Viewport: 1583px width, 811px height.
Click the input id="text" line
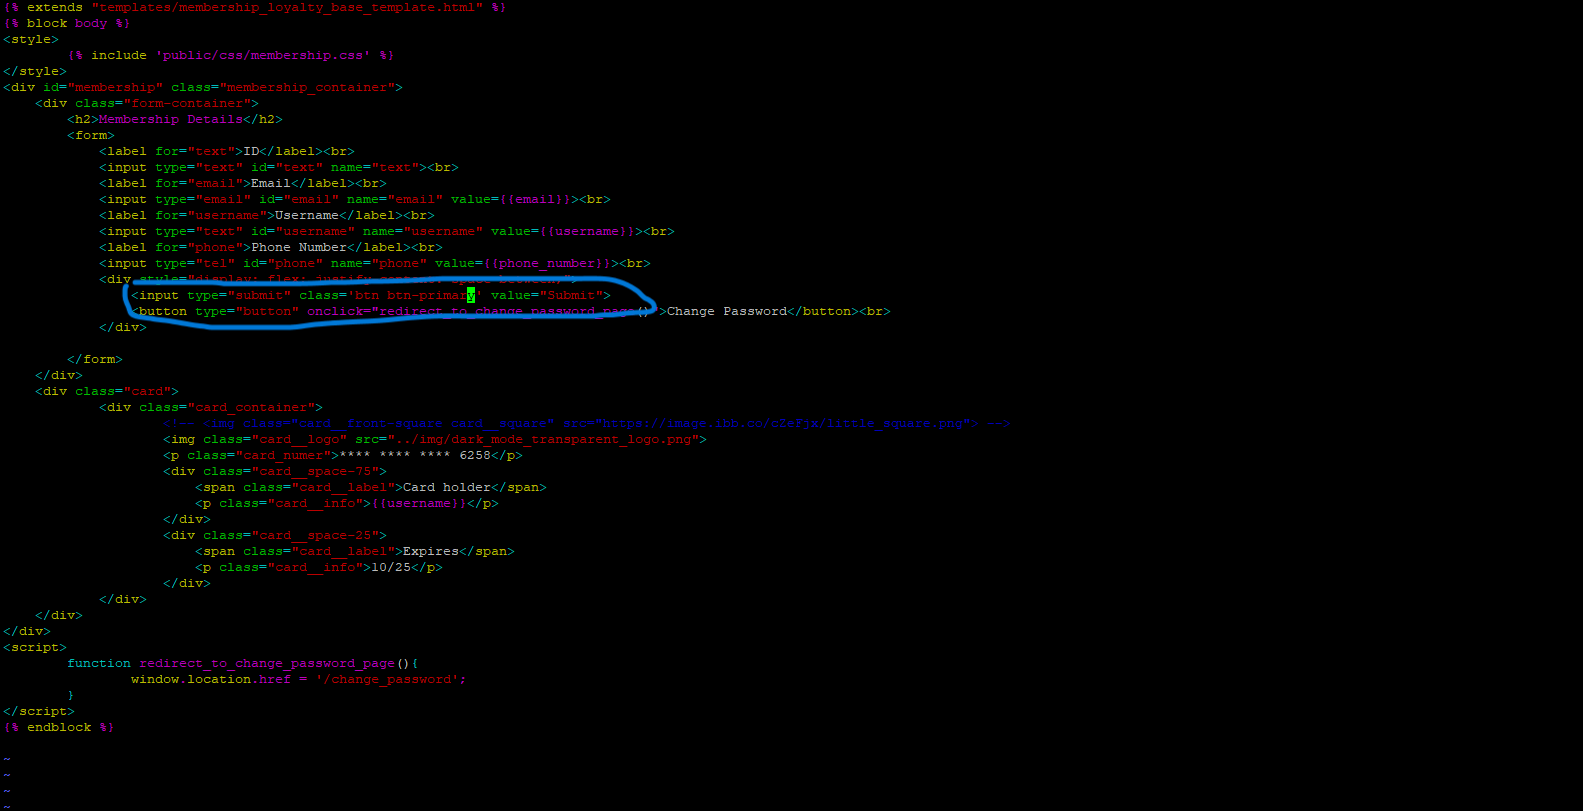pos(279,167)
